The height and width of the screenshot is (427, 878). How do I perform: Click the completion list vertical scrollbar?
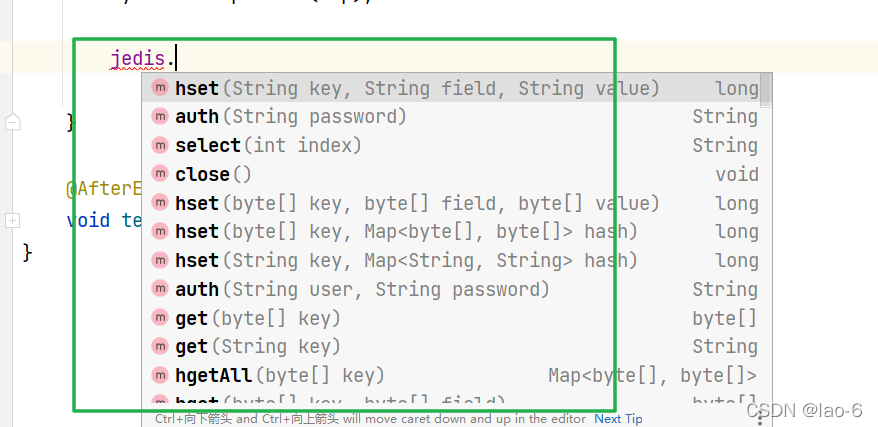766,90
